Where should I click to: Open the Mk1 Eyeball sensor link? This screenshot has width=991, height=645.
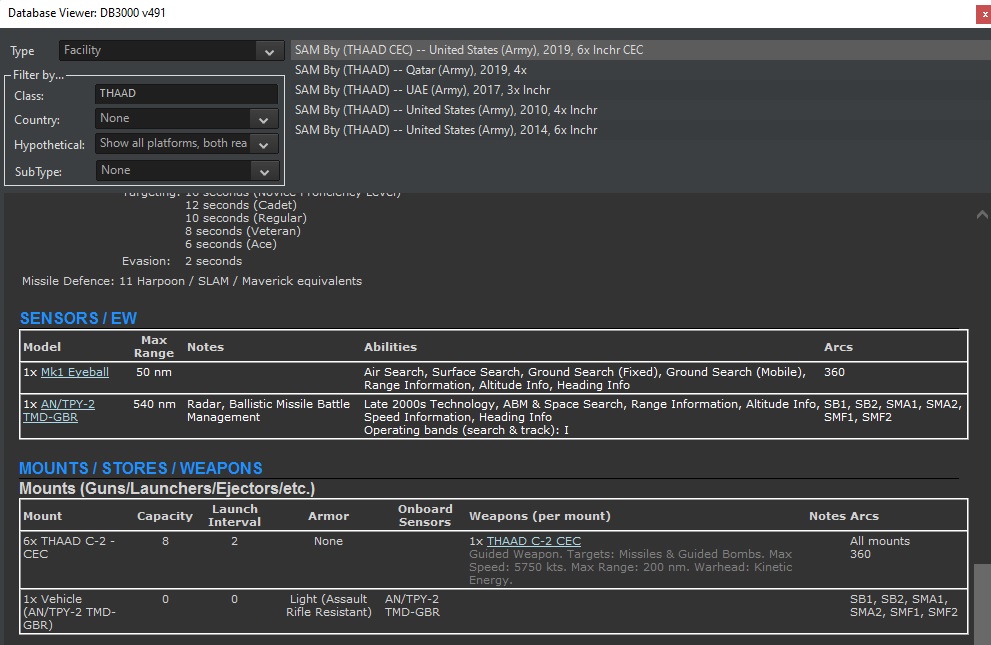point(74,372)
